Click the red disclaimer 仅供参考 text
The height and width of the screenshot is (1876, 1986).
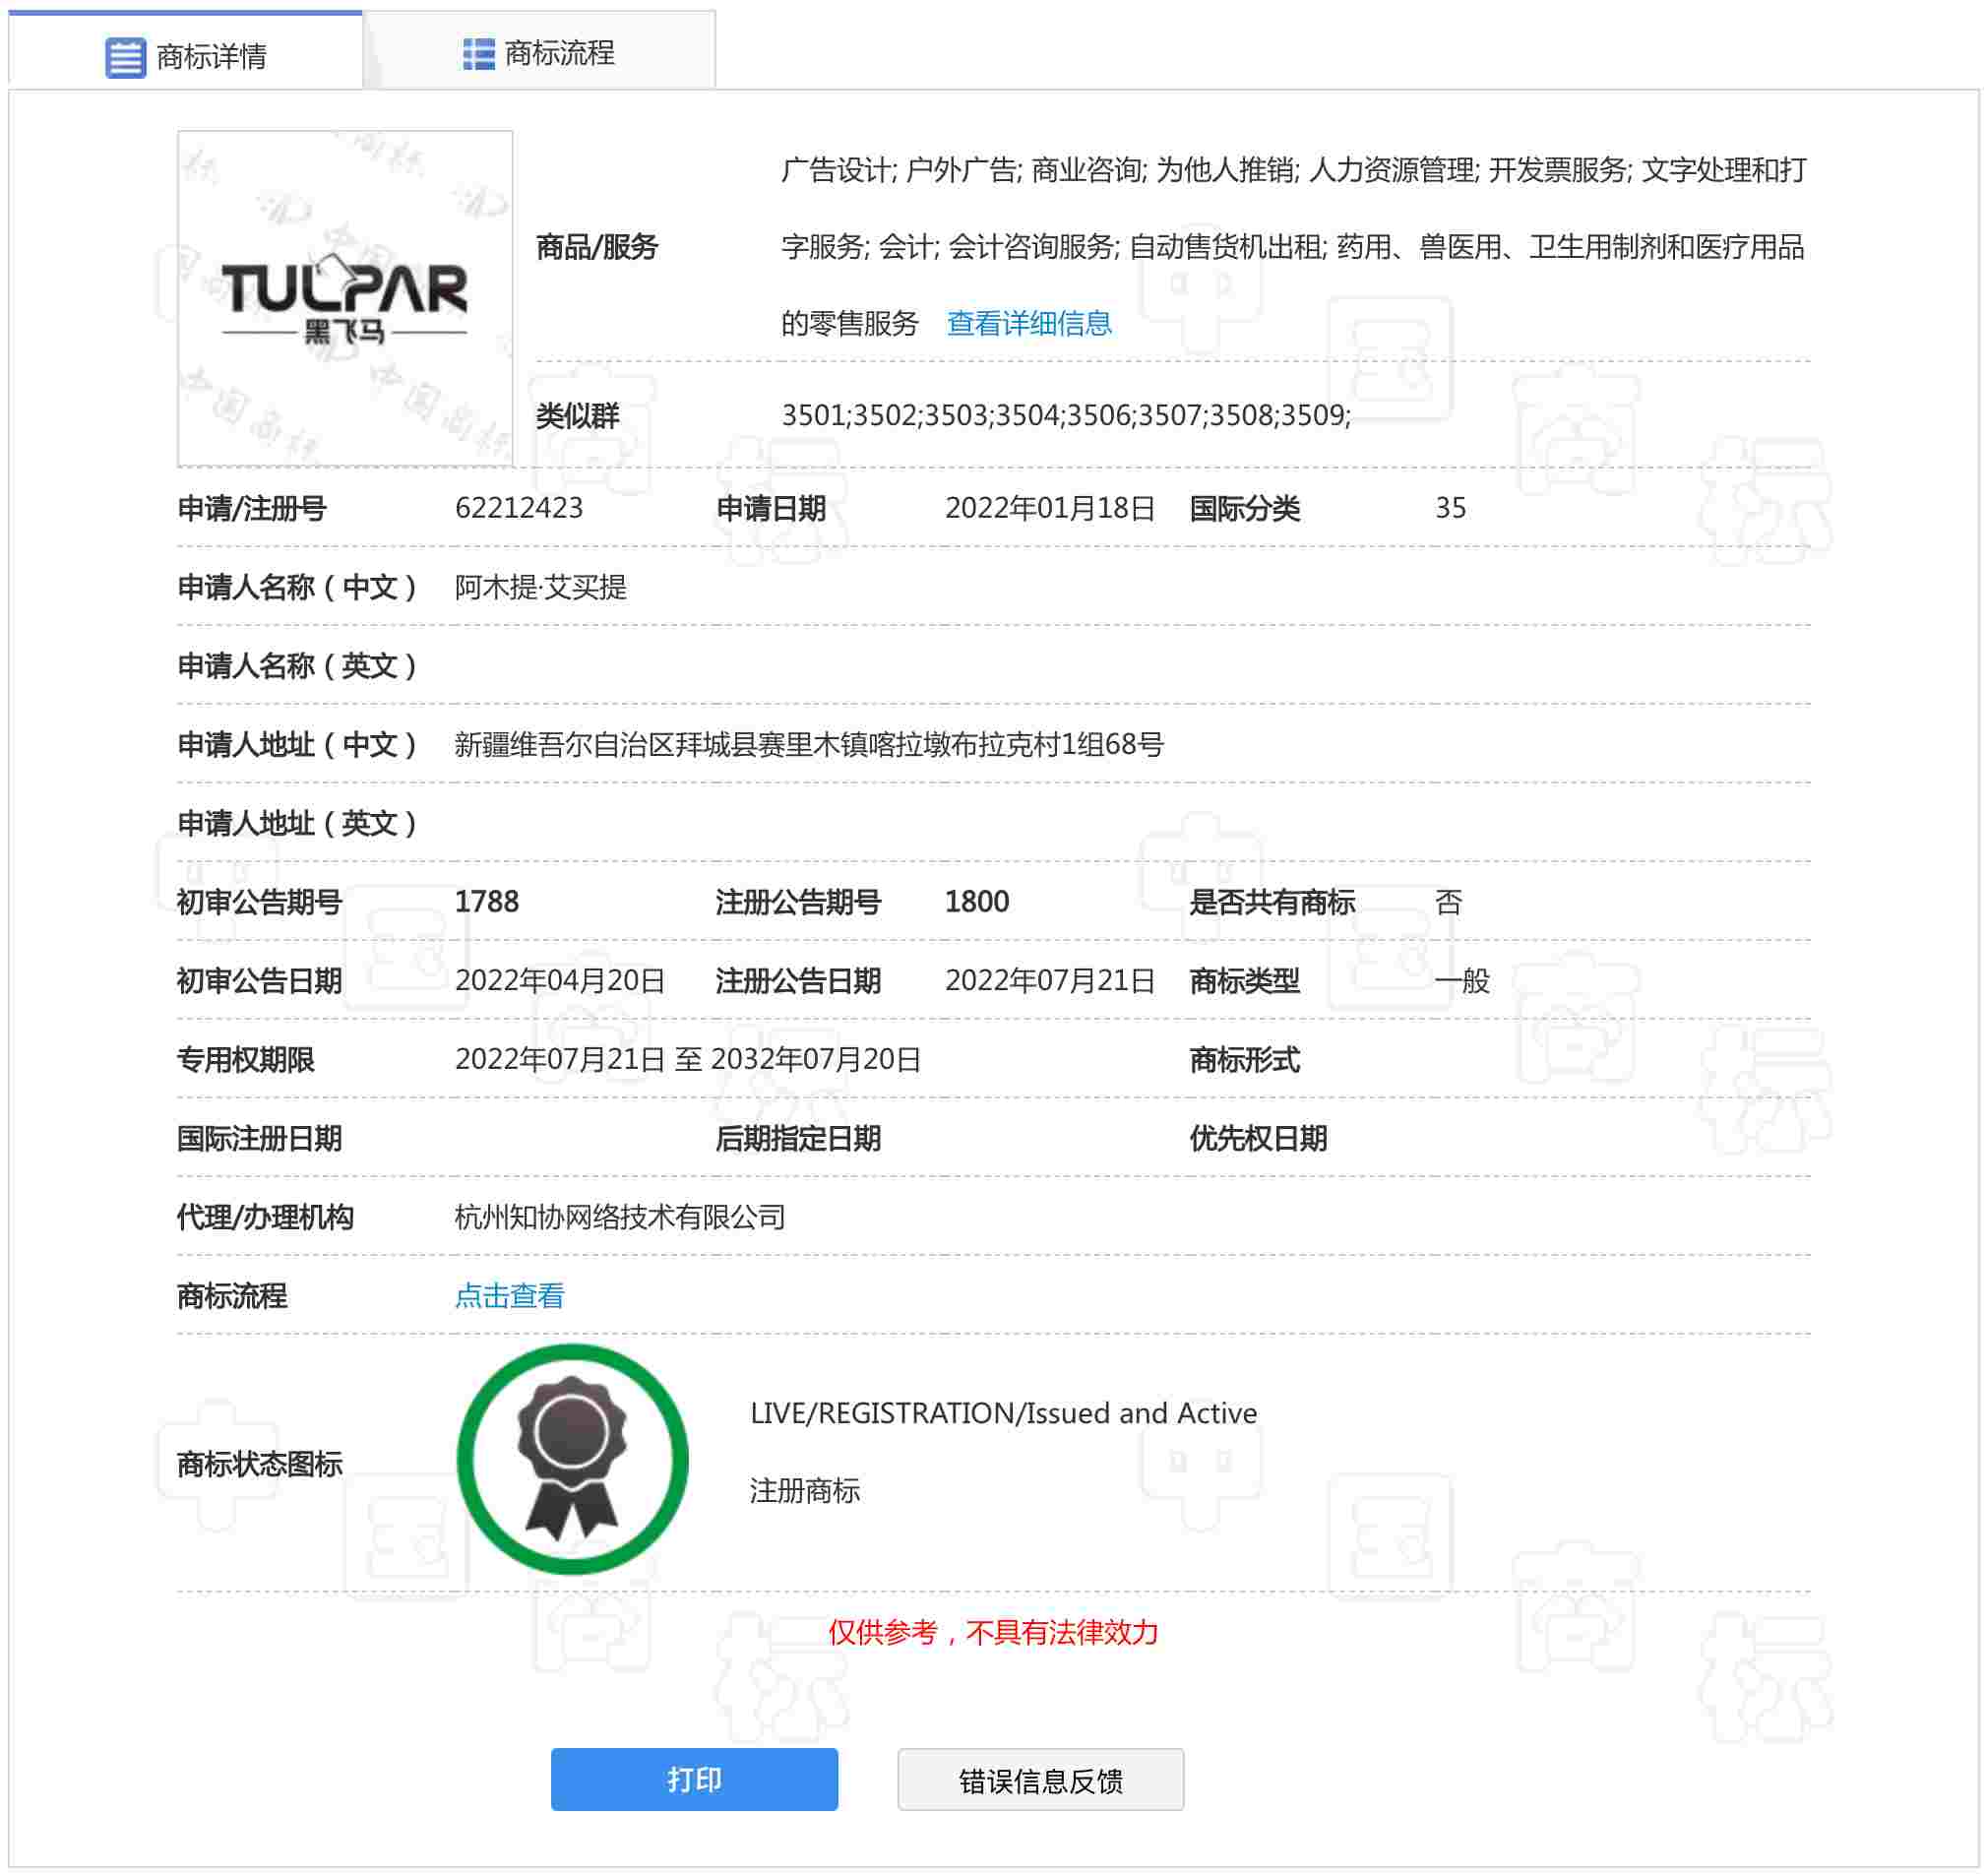click(x=992, y=1632)
